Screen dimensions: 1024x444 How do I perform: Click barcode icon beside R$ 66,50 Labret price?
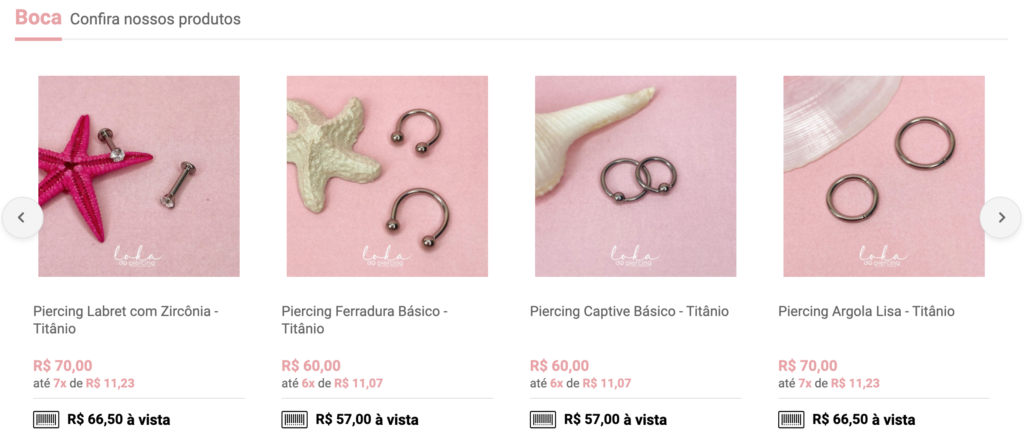point(46,419)
